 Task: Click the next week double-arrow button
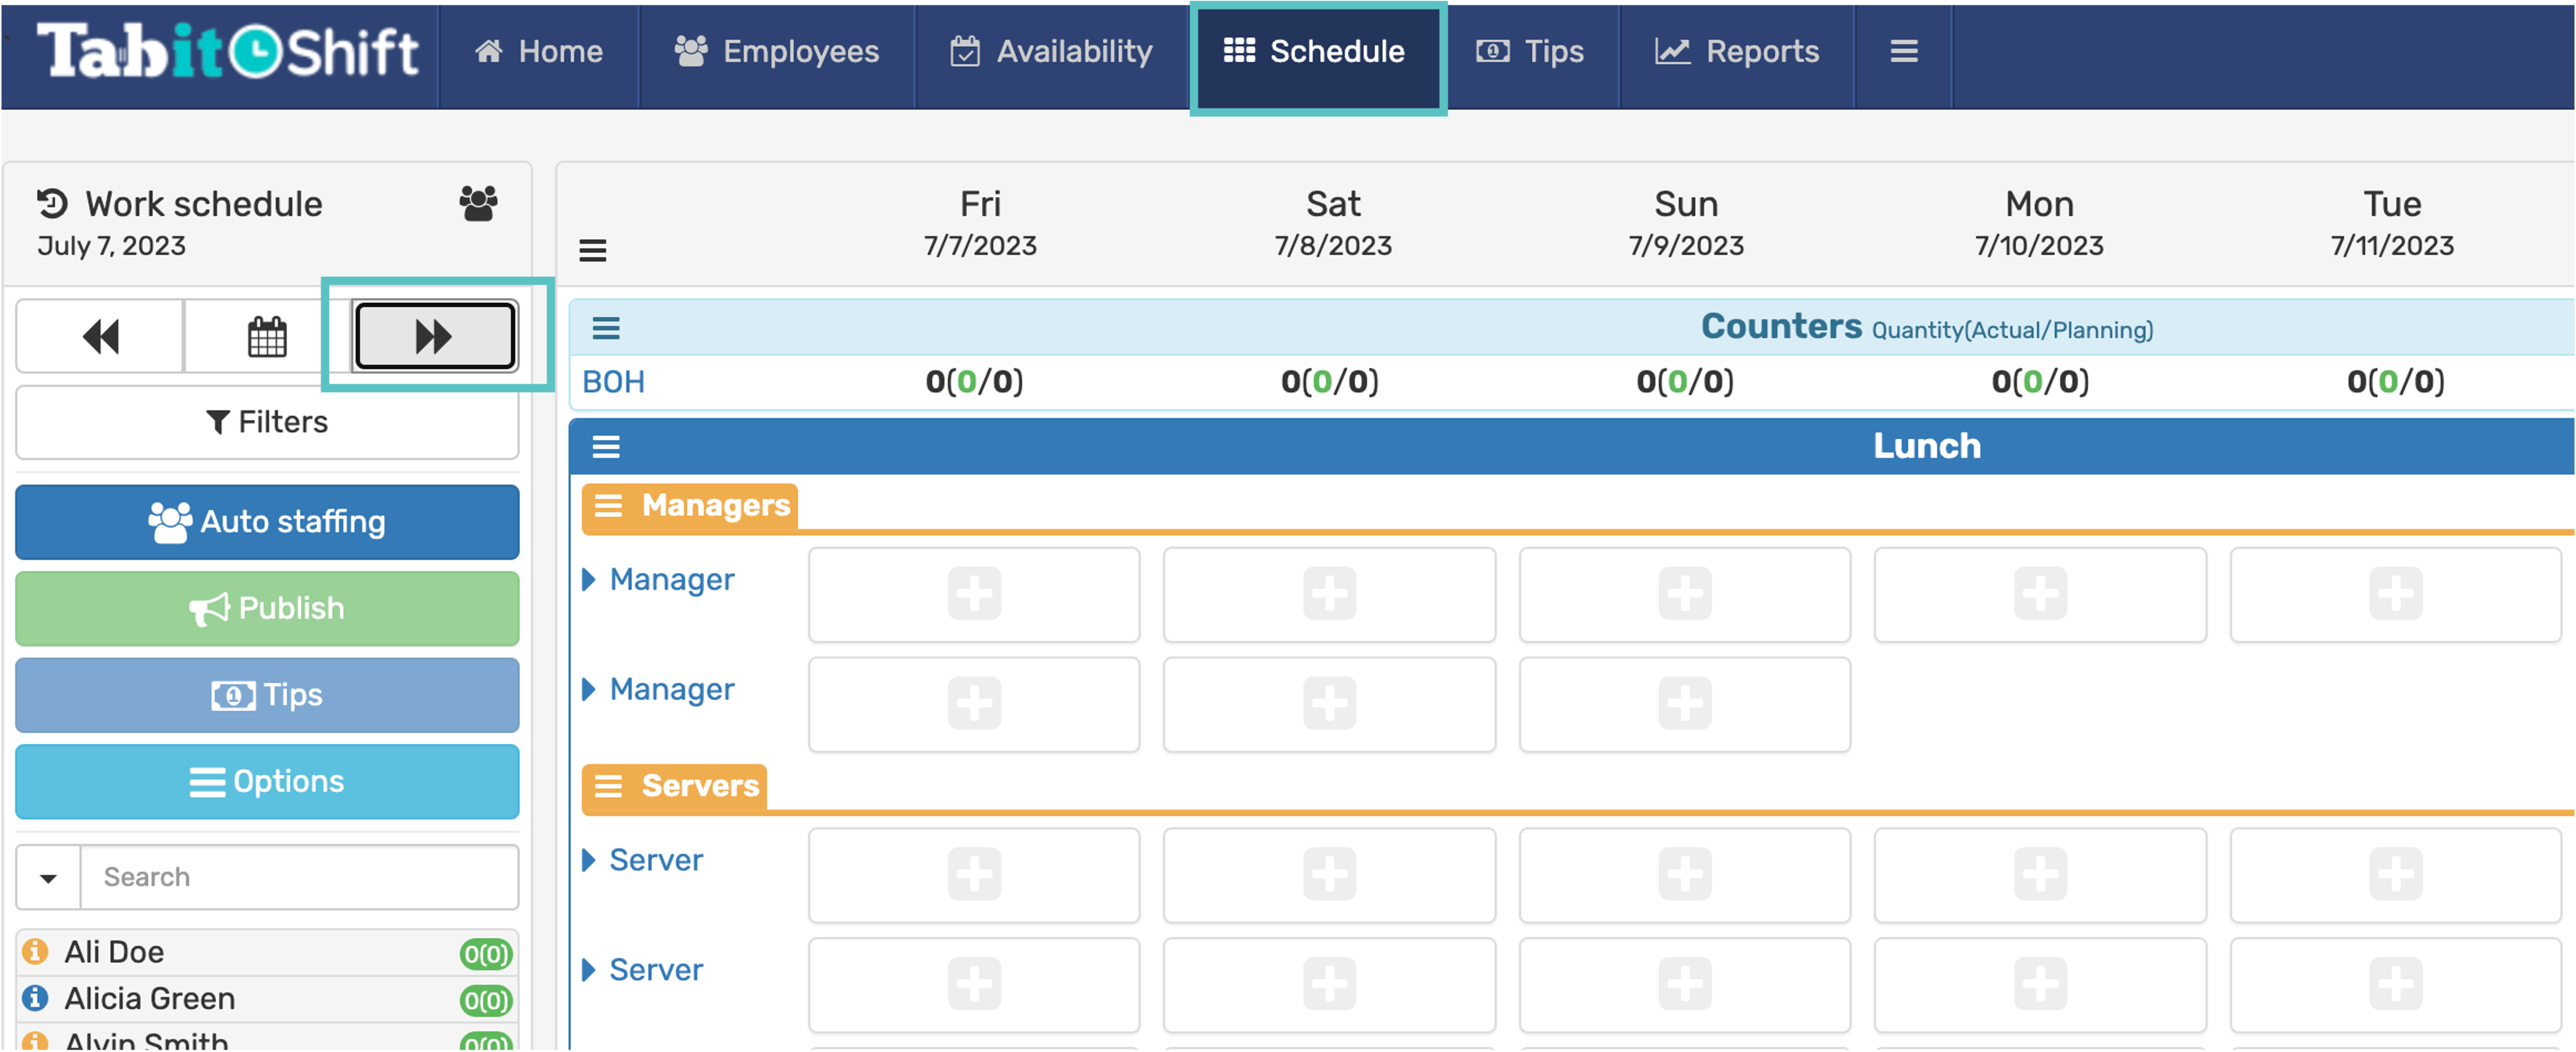coord(435,337)
